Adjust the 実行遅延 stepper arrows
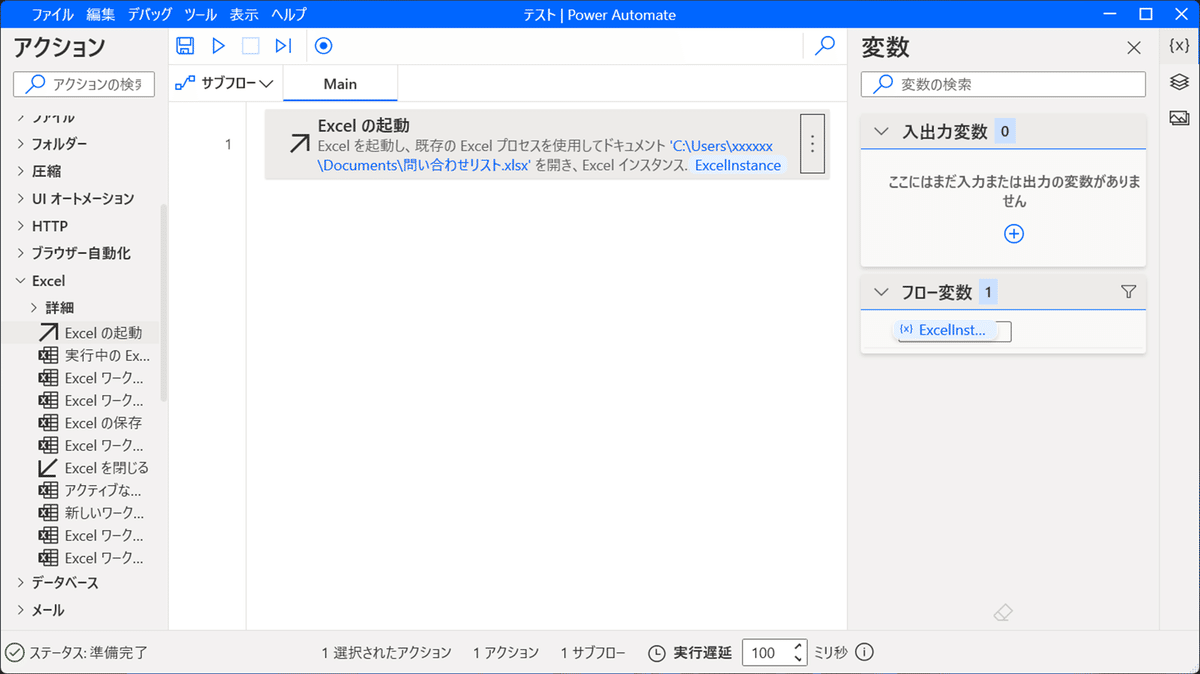 (798, 653)
